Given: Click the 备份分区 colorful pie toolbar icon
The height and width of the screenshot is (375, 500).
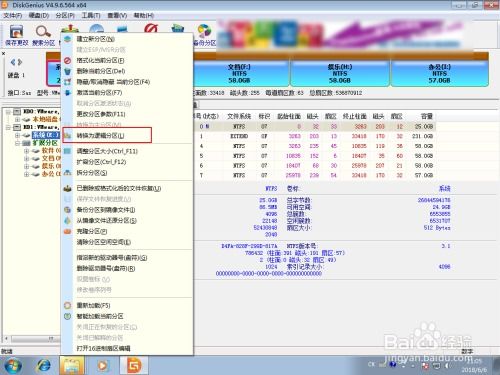Looking at the screenshot, I should pos(204,35).
